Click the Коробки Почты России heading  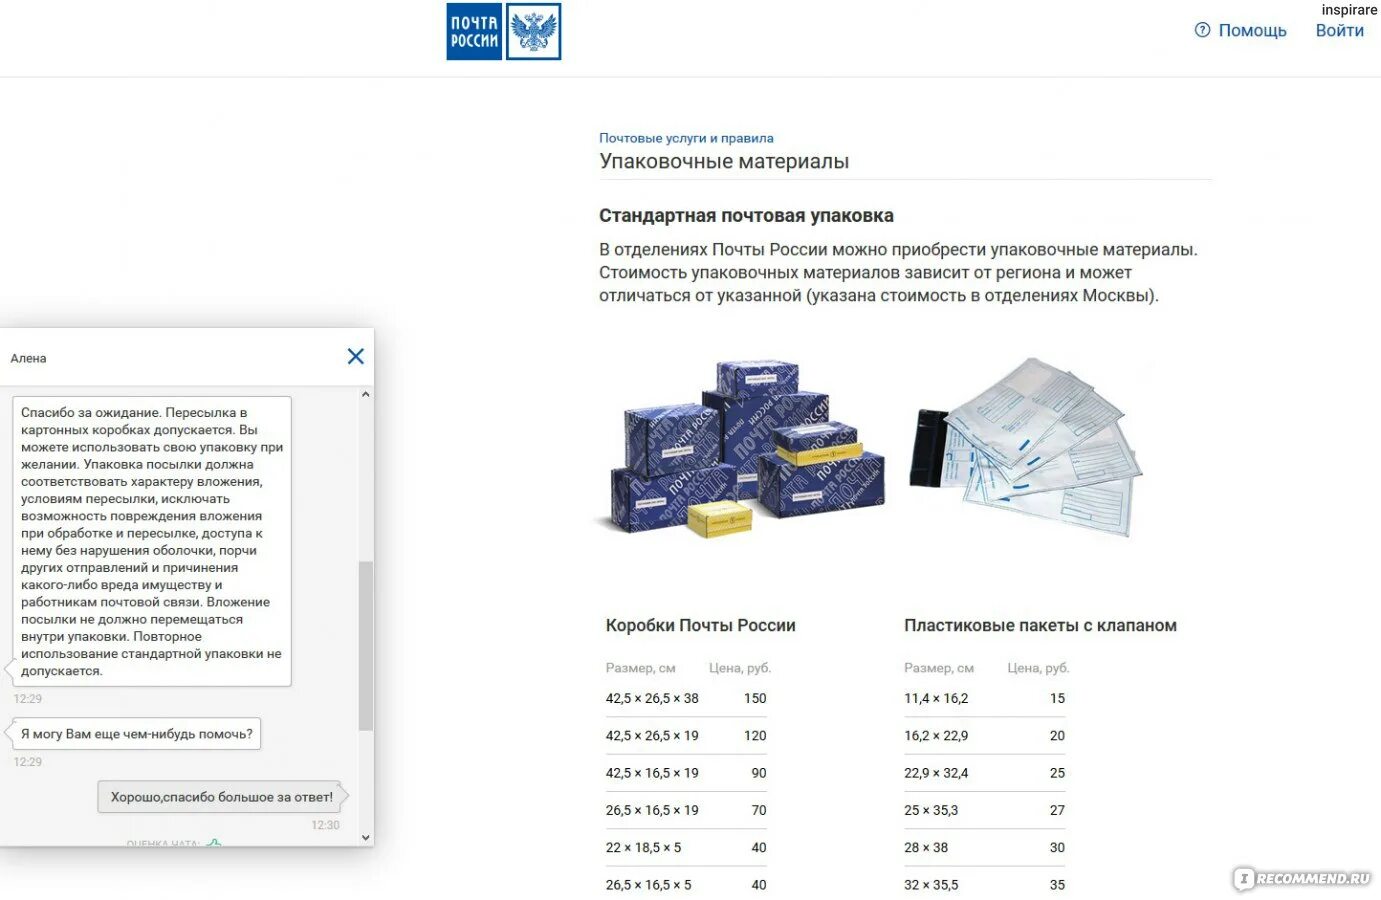[700, 626]
